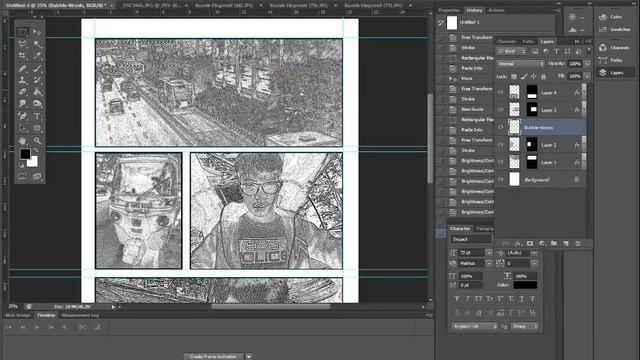Image resolution: width=640 pixels, height=360 pixels.
Task: Open the layer filter Kind dropdown
Action: coord(512,51)
